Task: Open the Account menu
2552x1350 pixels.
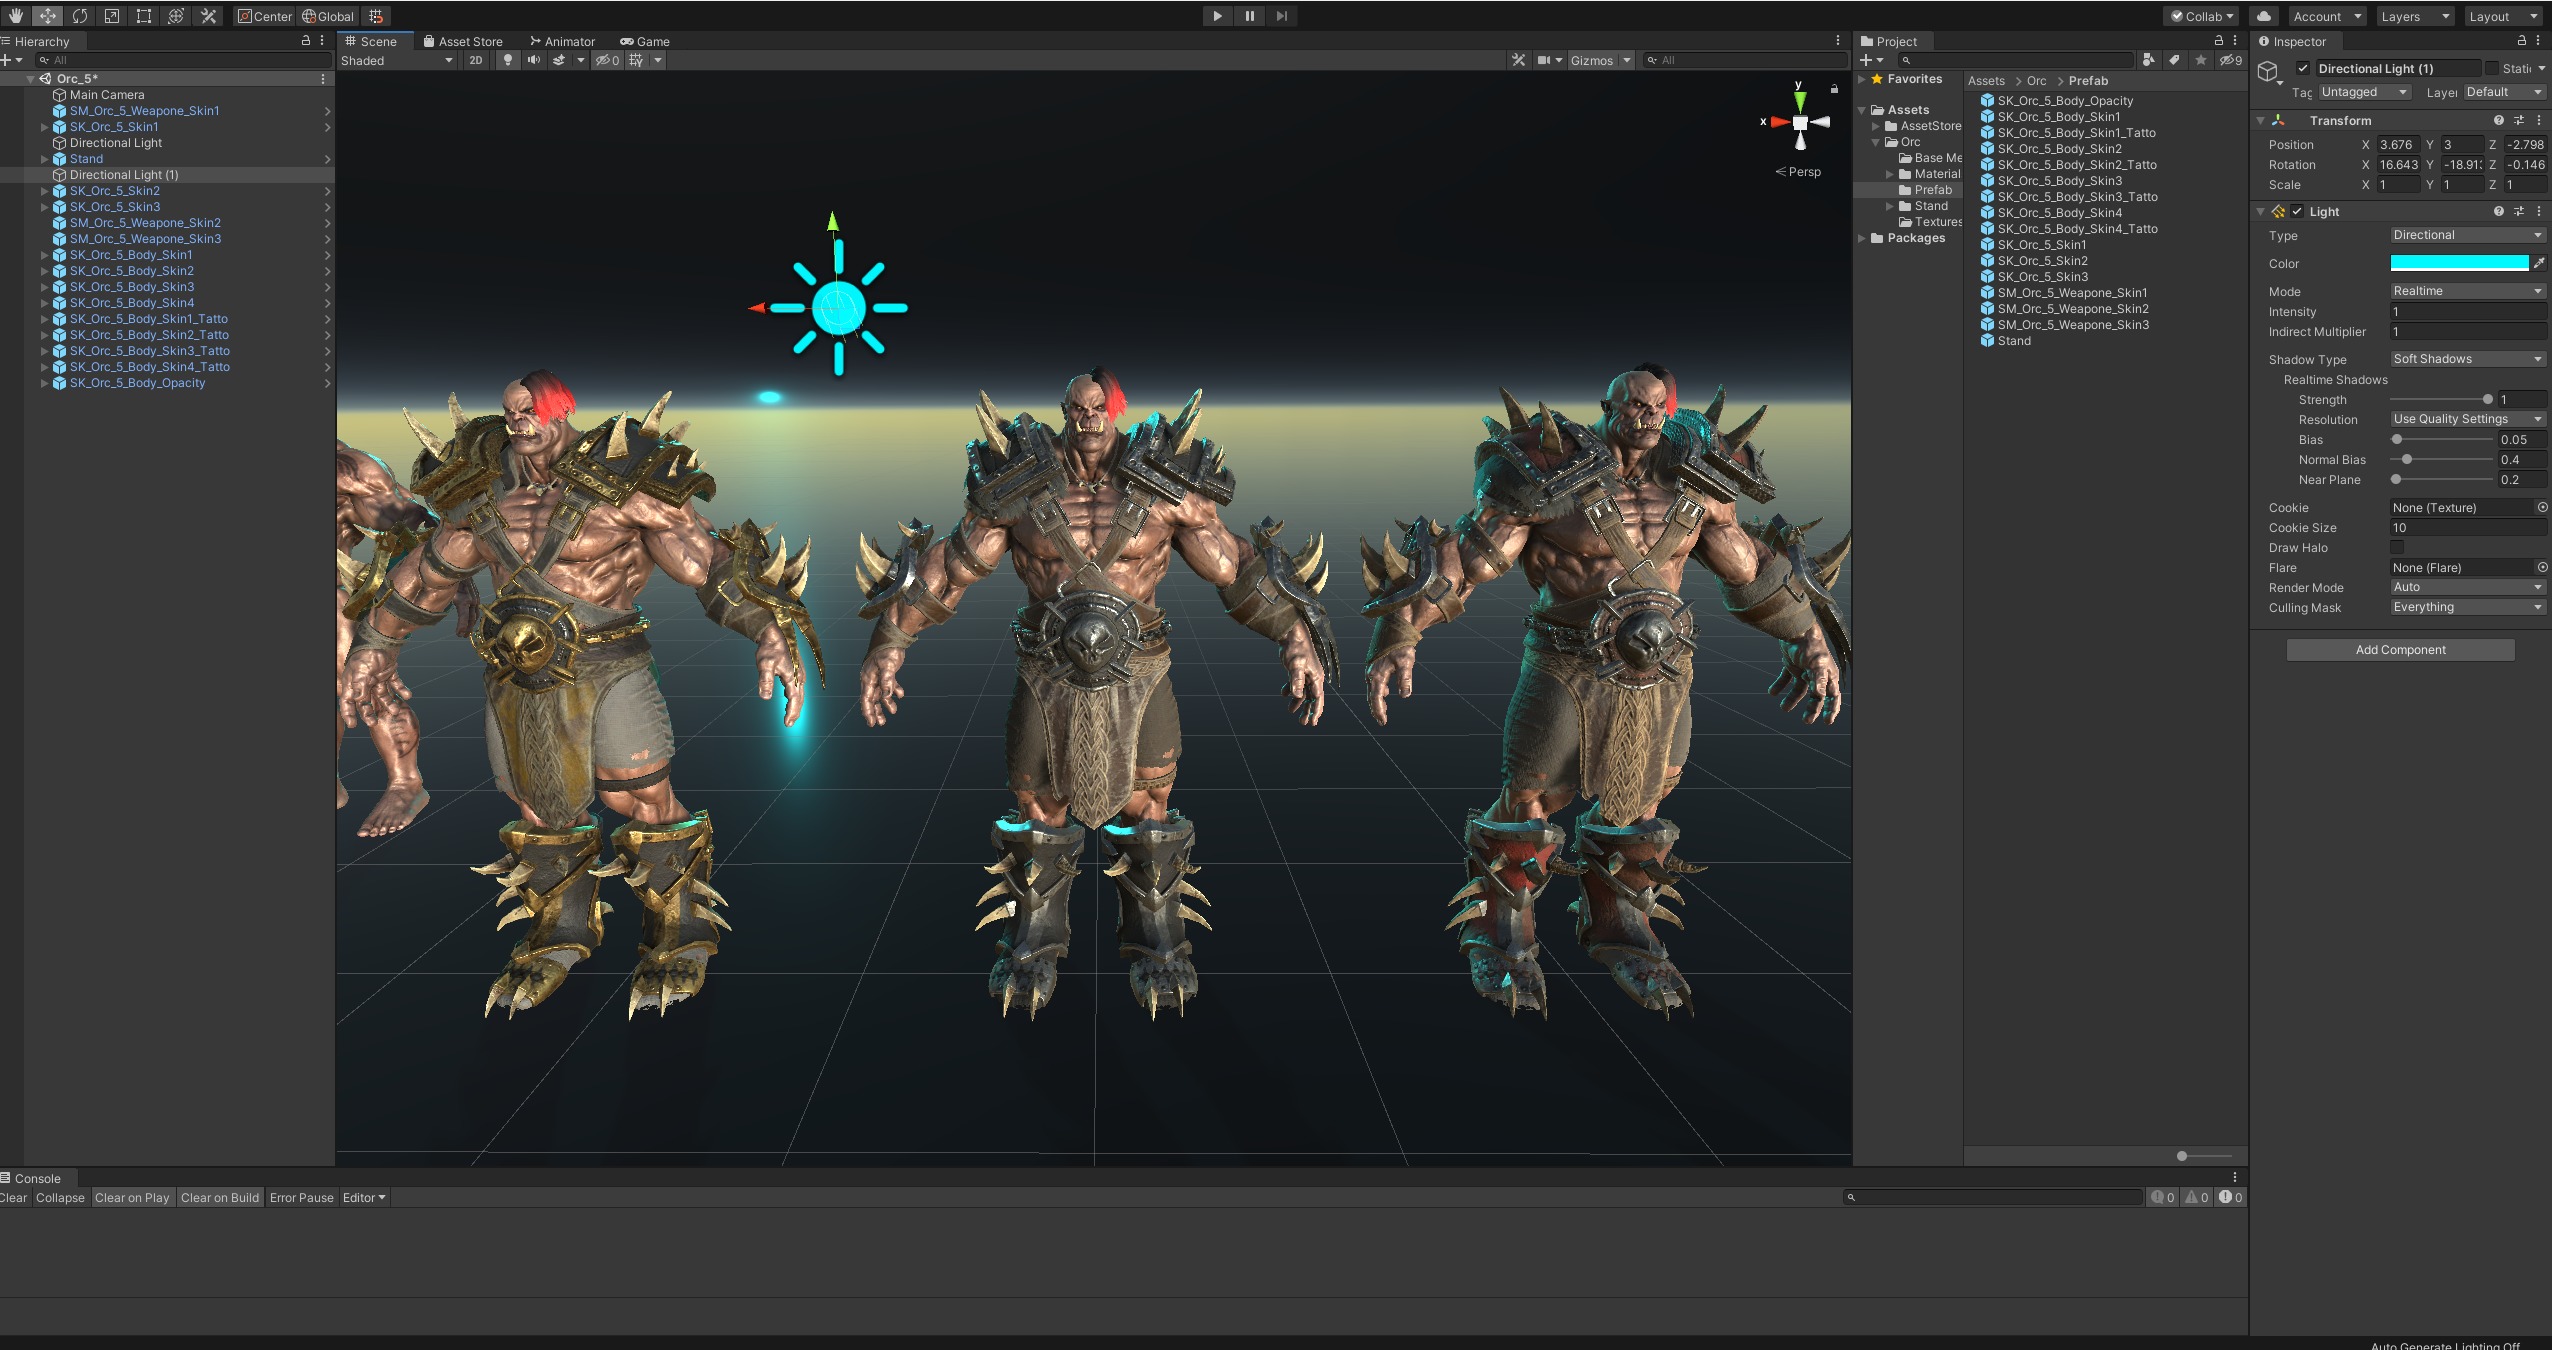Action: click(x=2326, y=16)
